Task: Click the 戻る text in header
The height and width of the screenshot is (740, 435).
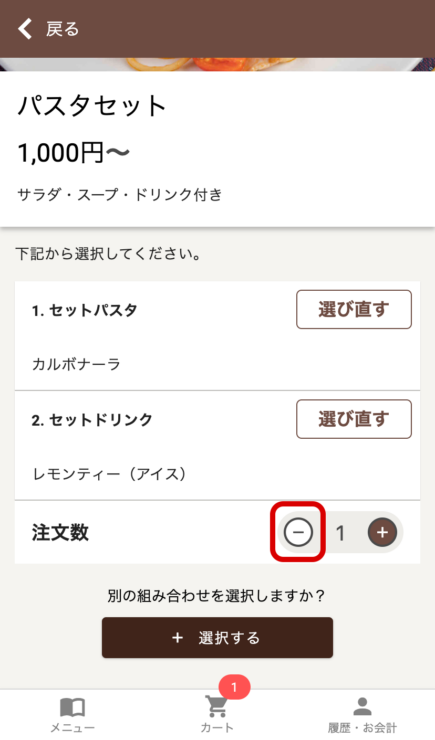Action: [62, 29]
